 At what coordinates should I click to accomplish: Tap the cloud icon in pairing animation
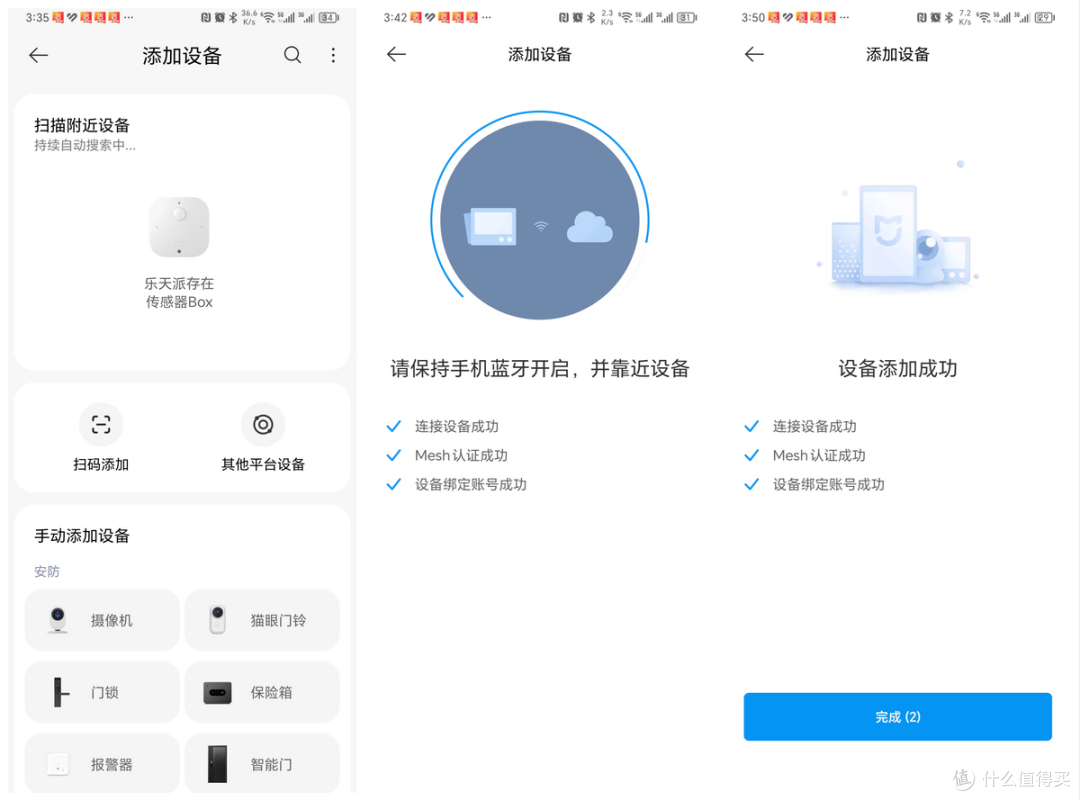point(590,227)
